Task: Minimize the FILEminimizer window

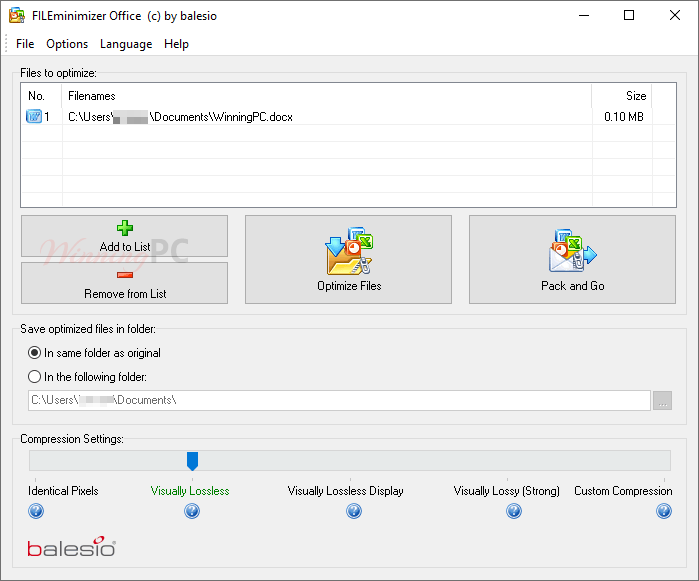Action: click(x=584, y=16)
